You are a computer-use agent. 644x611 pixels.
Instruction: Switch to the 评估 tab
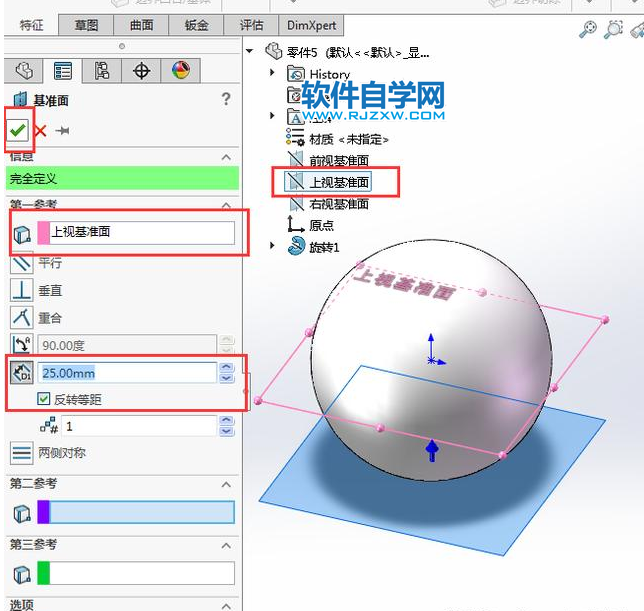pos(251,25)
